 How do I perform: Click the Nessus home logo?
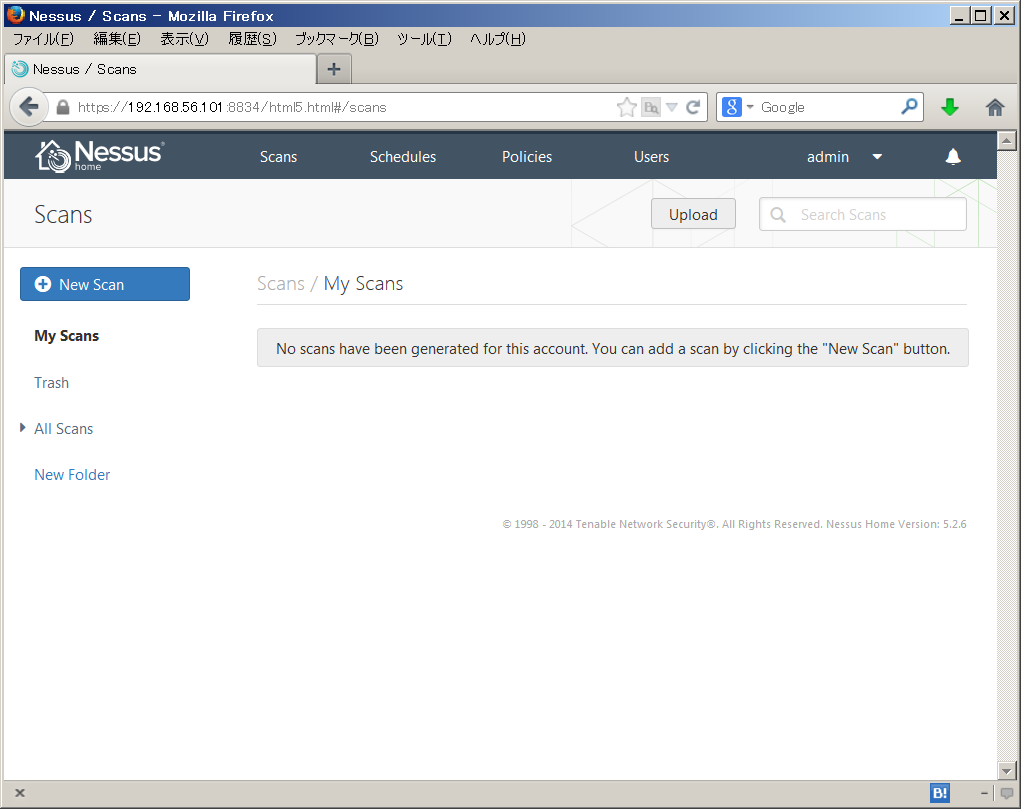coord(100,156)
